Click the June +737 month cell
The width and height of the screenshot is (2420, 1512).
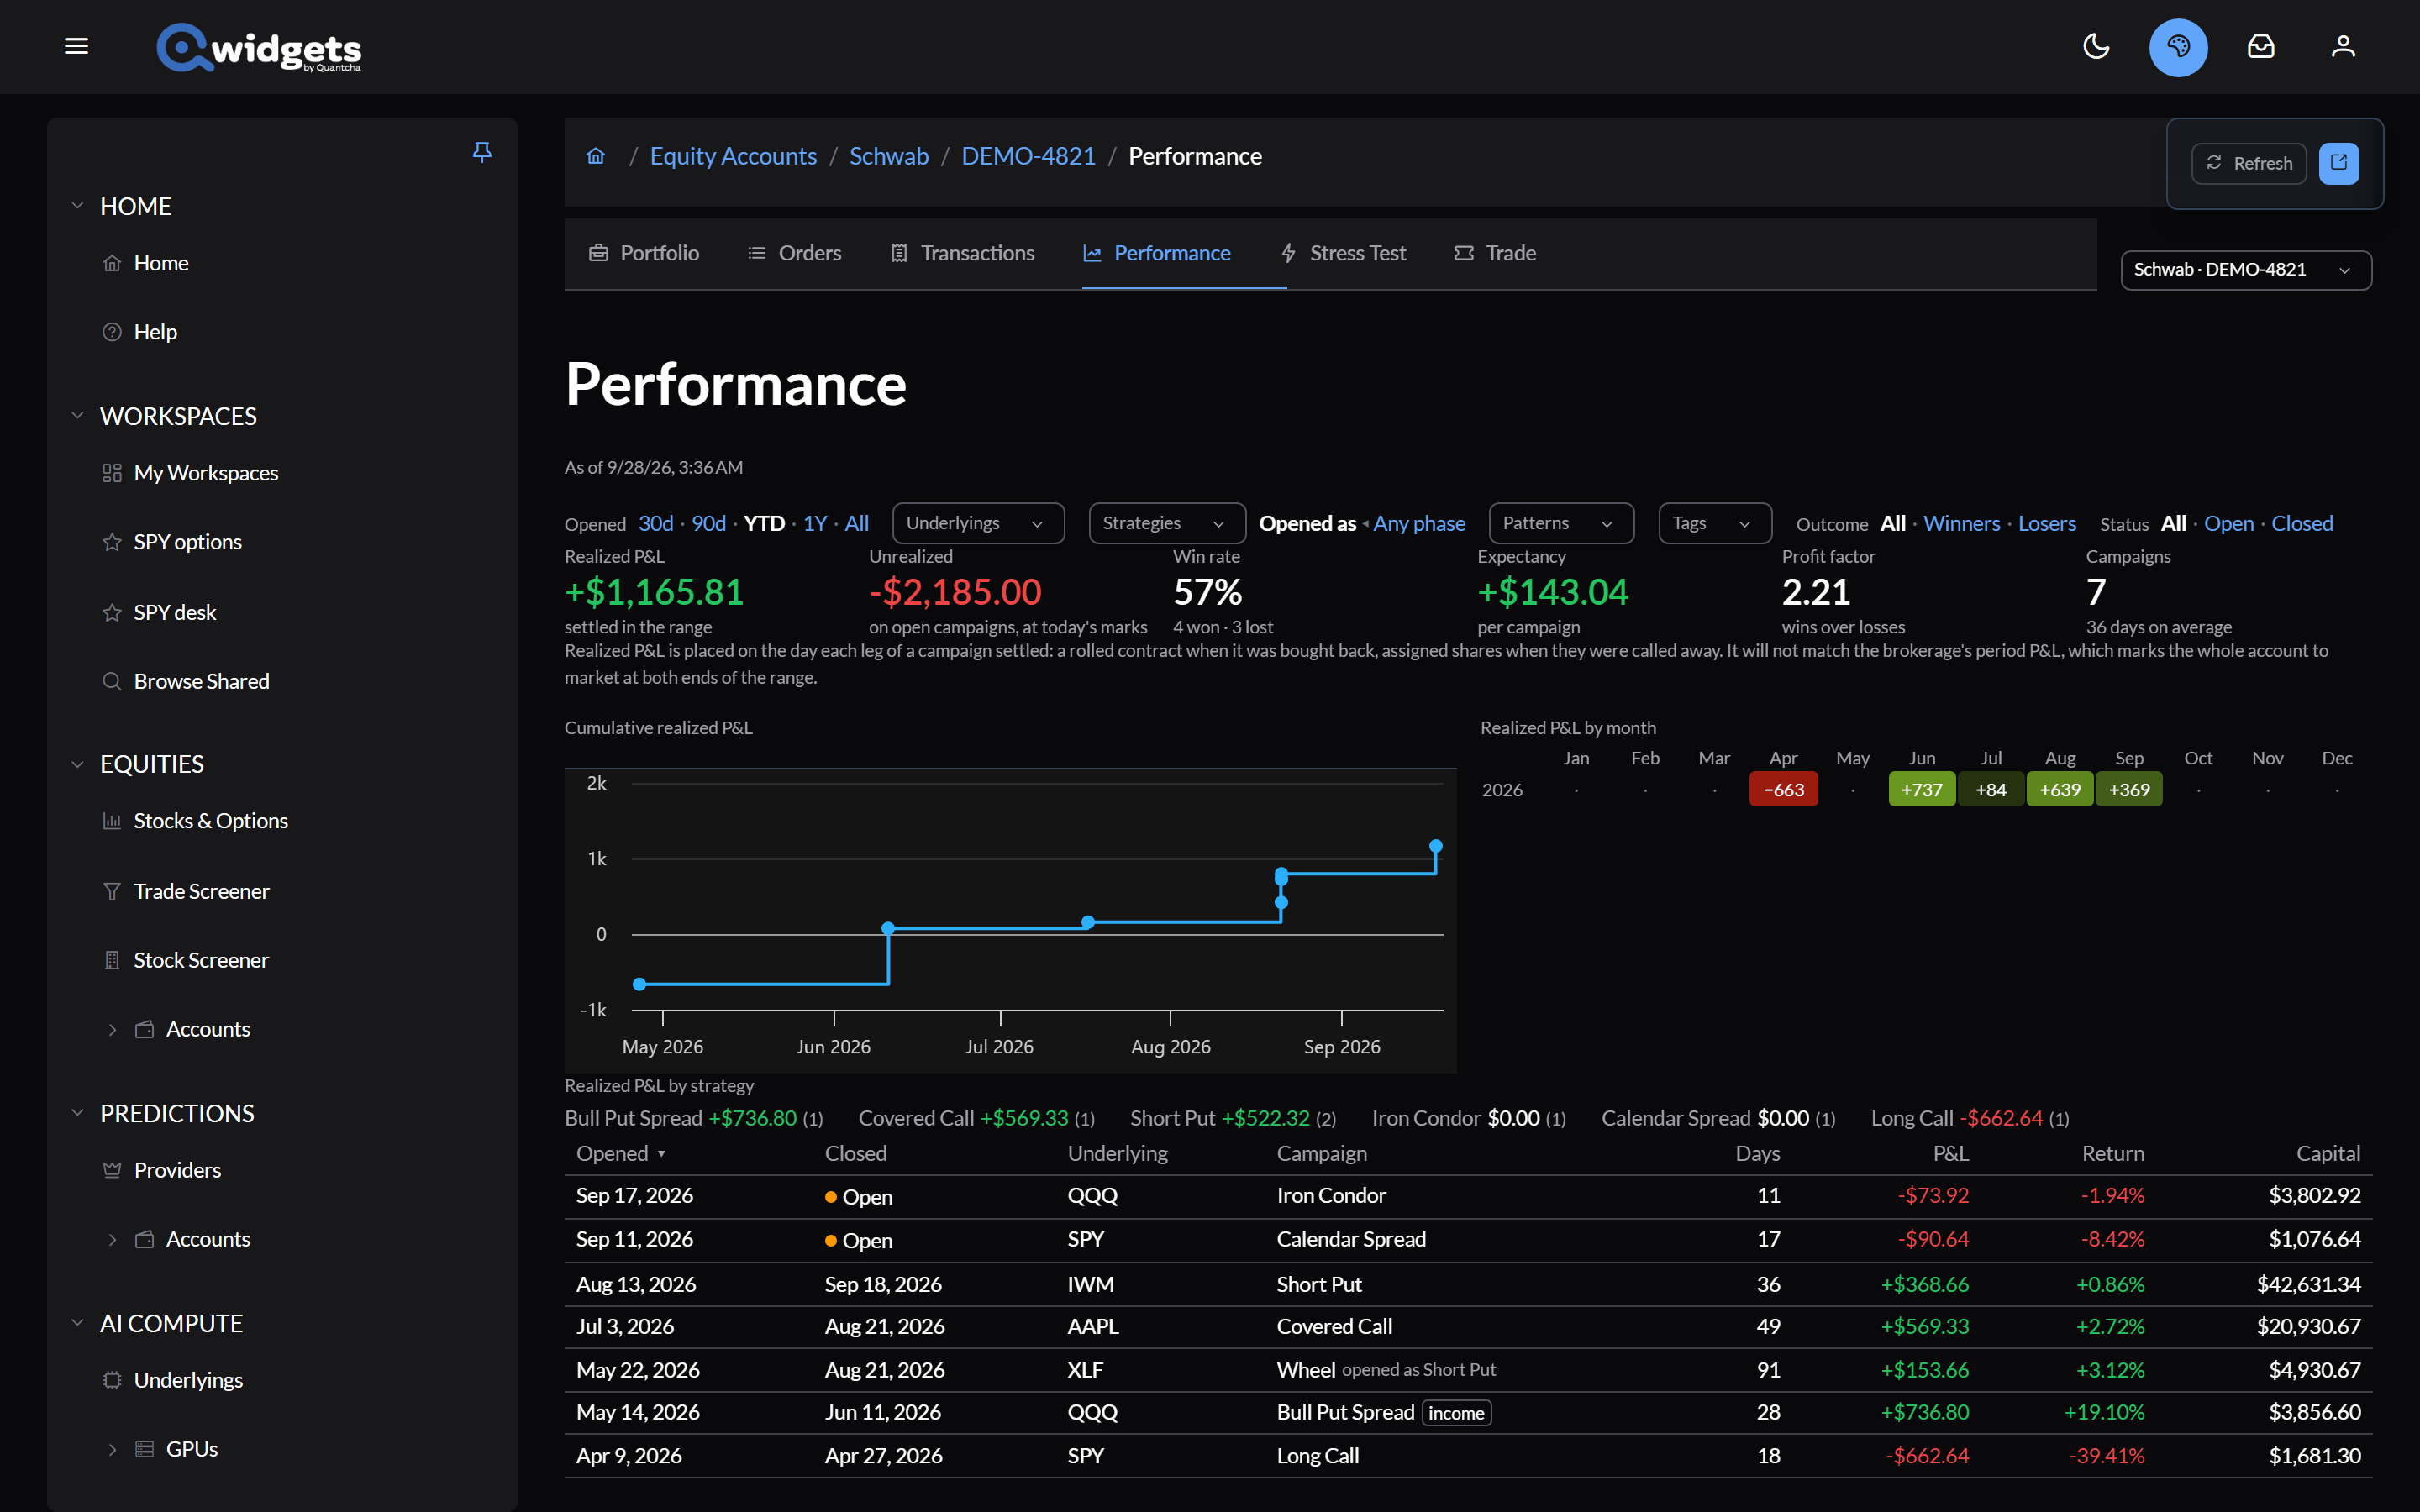[1921, 790]
